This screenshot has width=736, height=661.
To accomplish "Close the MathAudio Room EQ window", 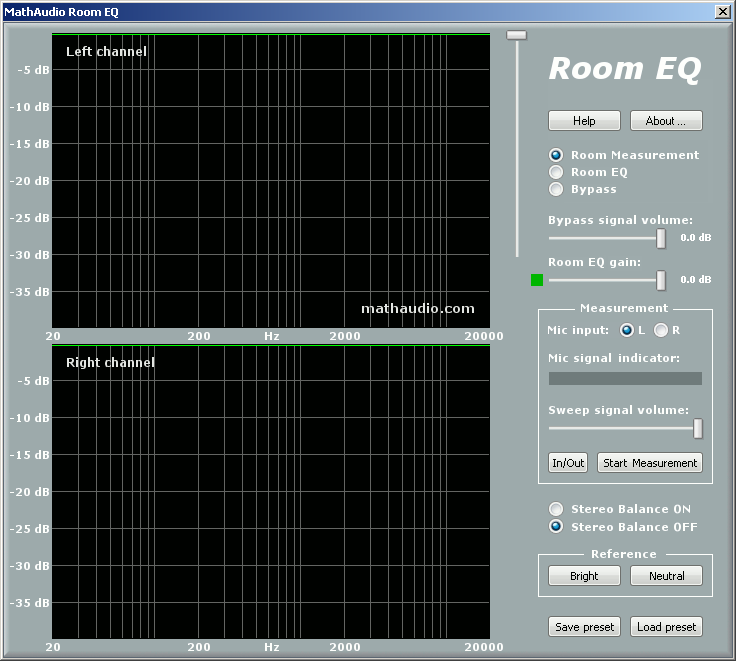I will [722, 12].
